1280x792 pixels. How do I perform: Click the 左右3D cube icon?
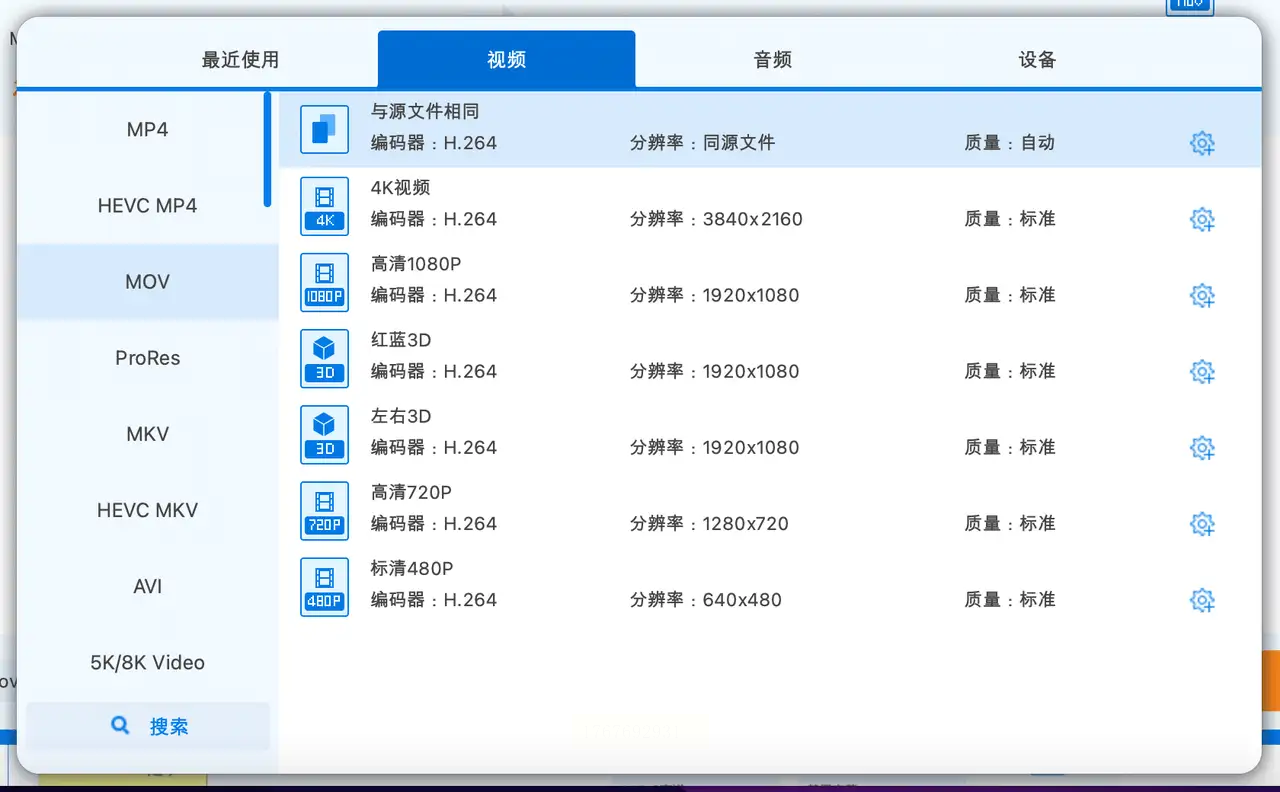pyautogui.click(x=325, y=434)
